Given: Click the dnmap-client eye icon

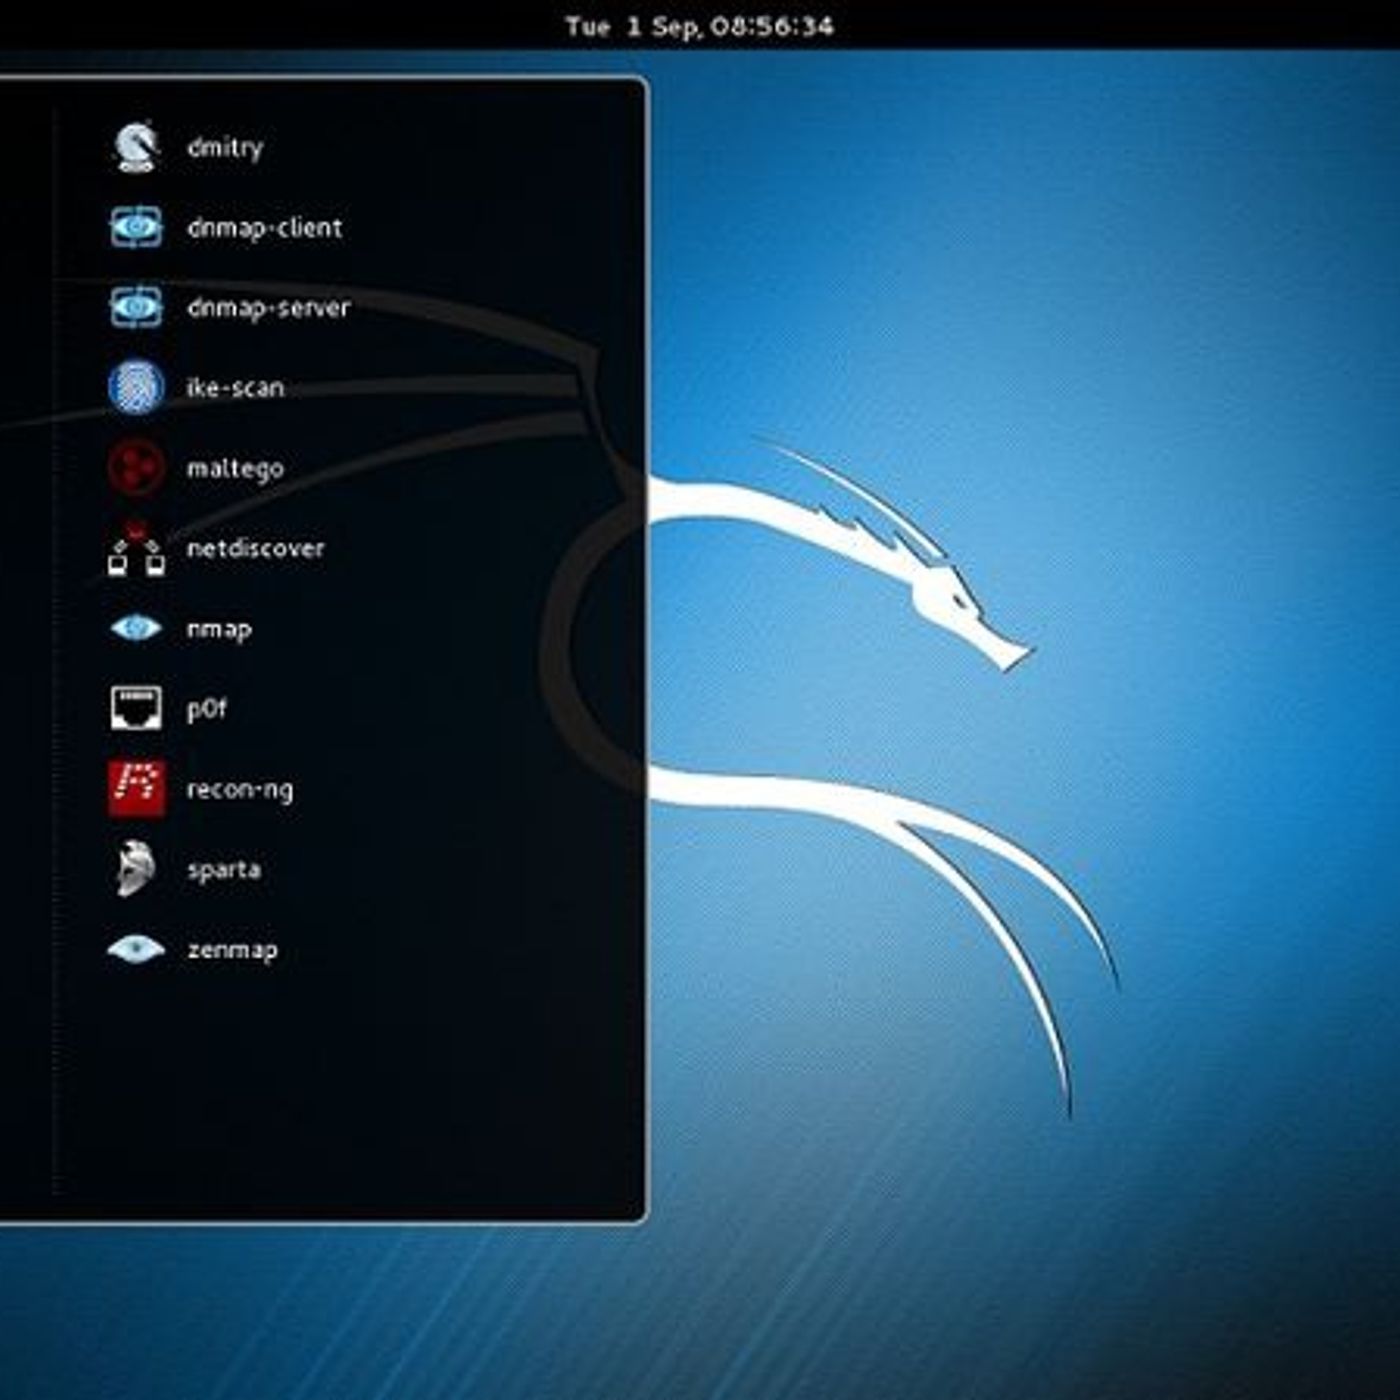Looking at the screenshot, I should click(x=135, y=227).
